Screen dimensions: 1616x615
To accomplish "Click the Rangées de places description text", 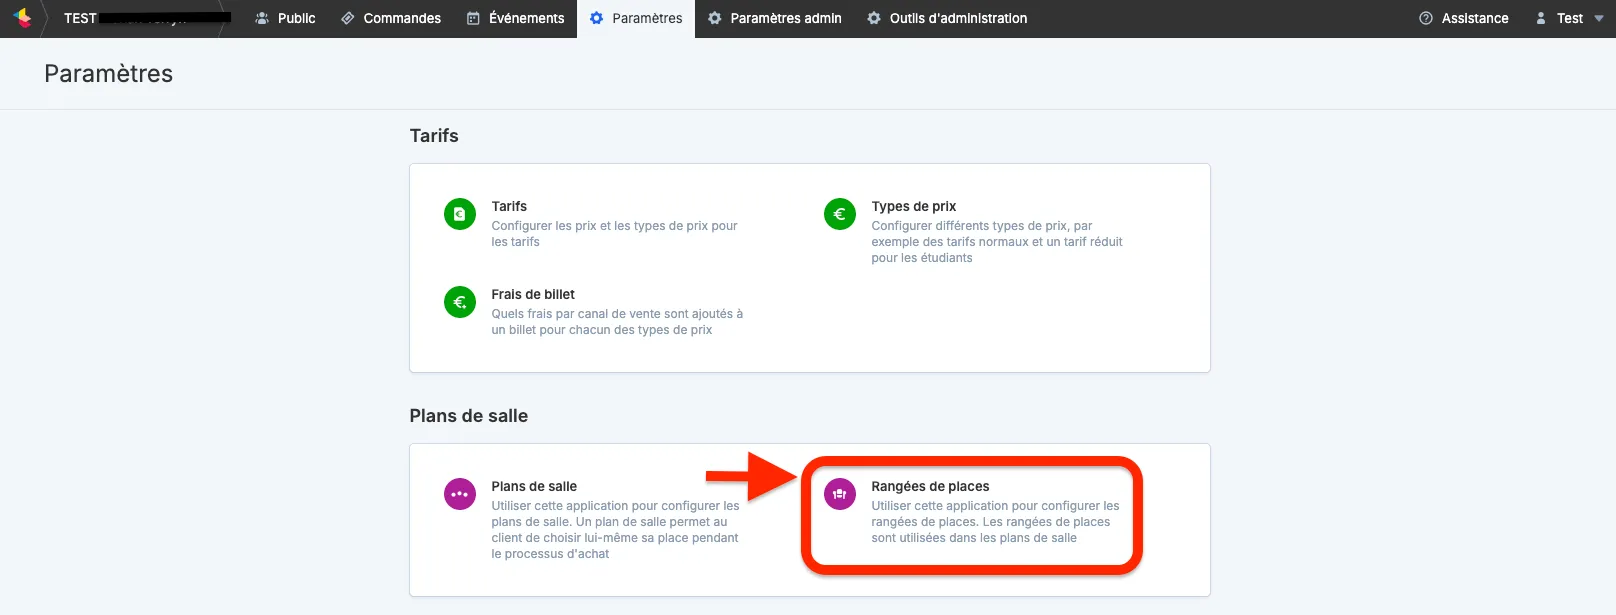I will click(x=995, y=522).
